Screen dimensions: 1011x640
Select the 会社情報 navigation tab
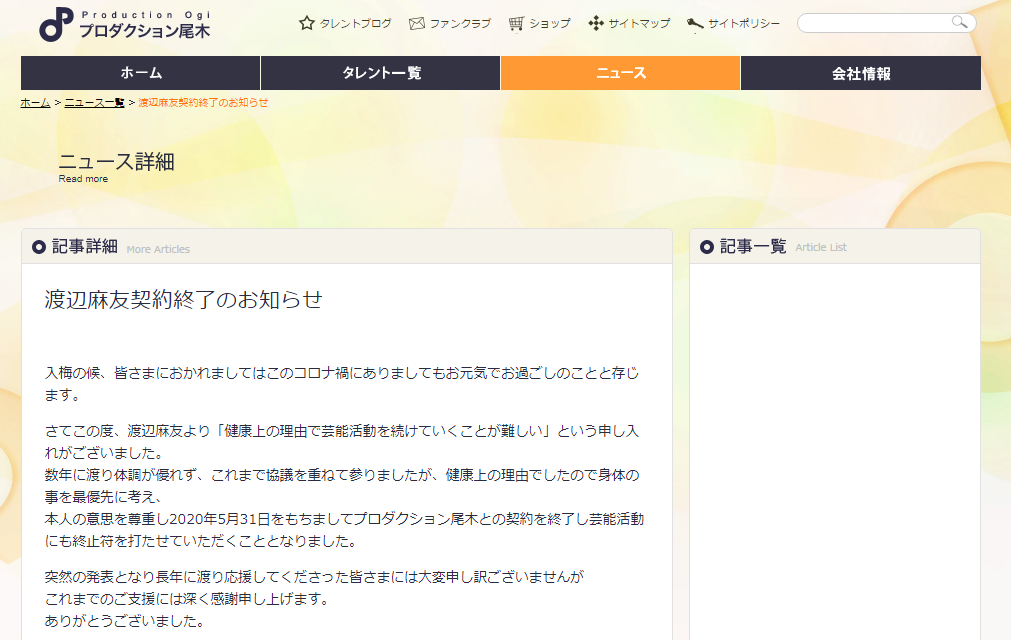click(x=861, y=73)
